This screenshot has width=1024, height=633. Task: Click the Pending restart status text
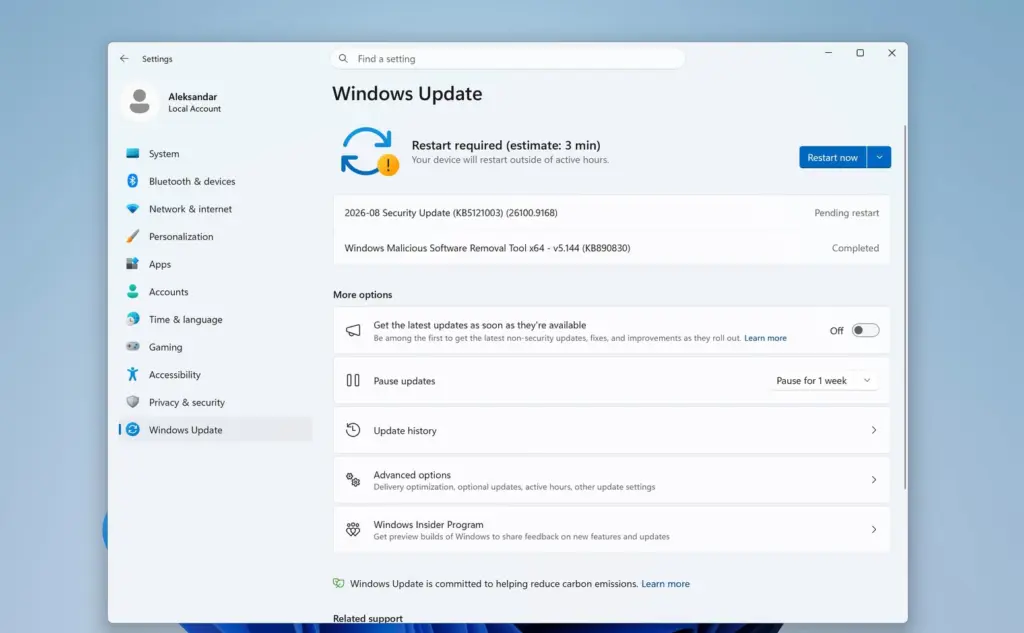pos(846,212)
